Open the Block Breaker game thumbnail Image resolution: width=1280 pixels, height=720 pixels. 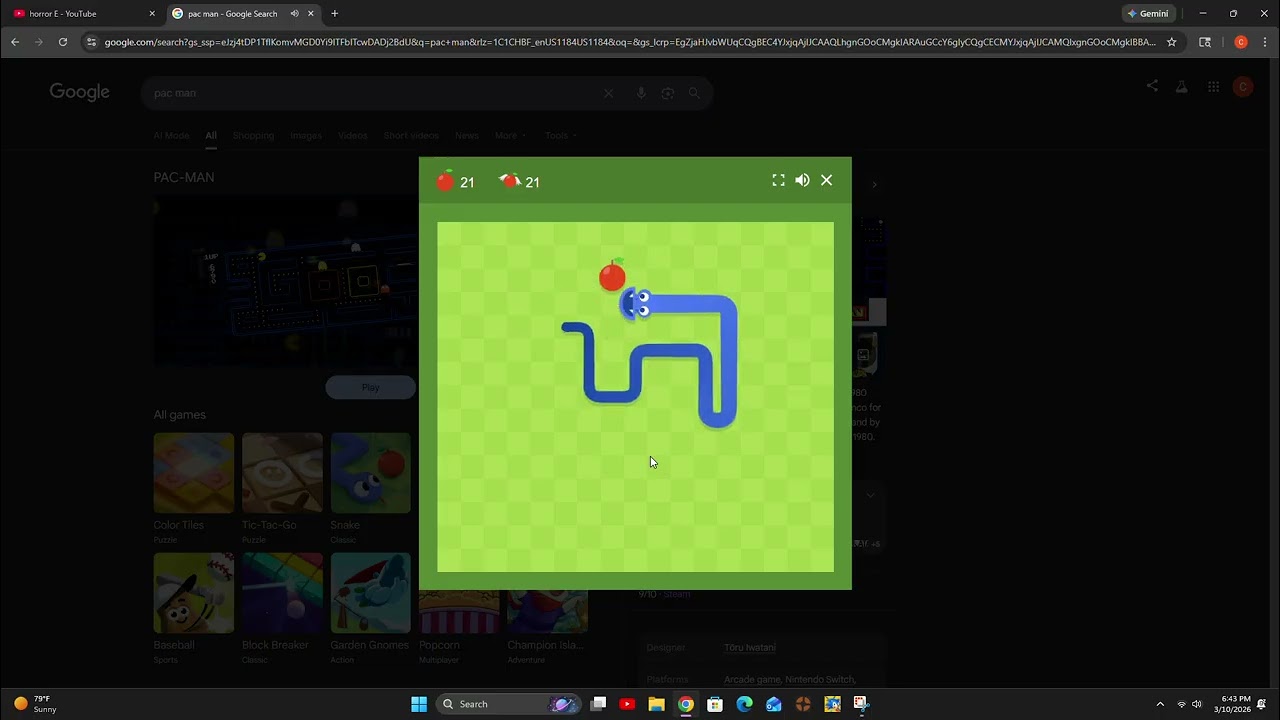coord(282,593)
